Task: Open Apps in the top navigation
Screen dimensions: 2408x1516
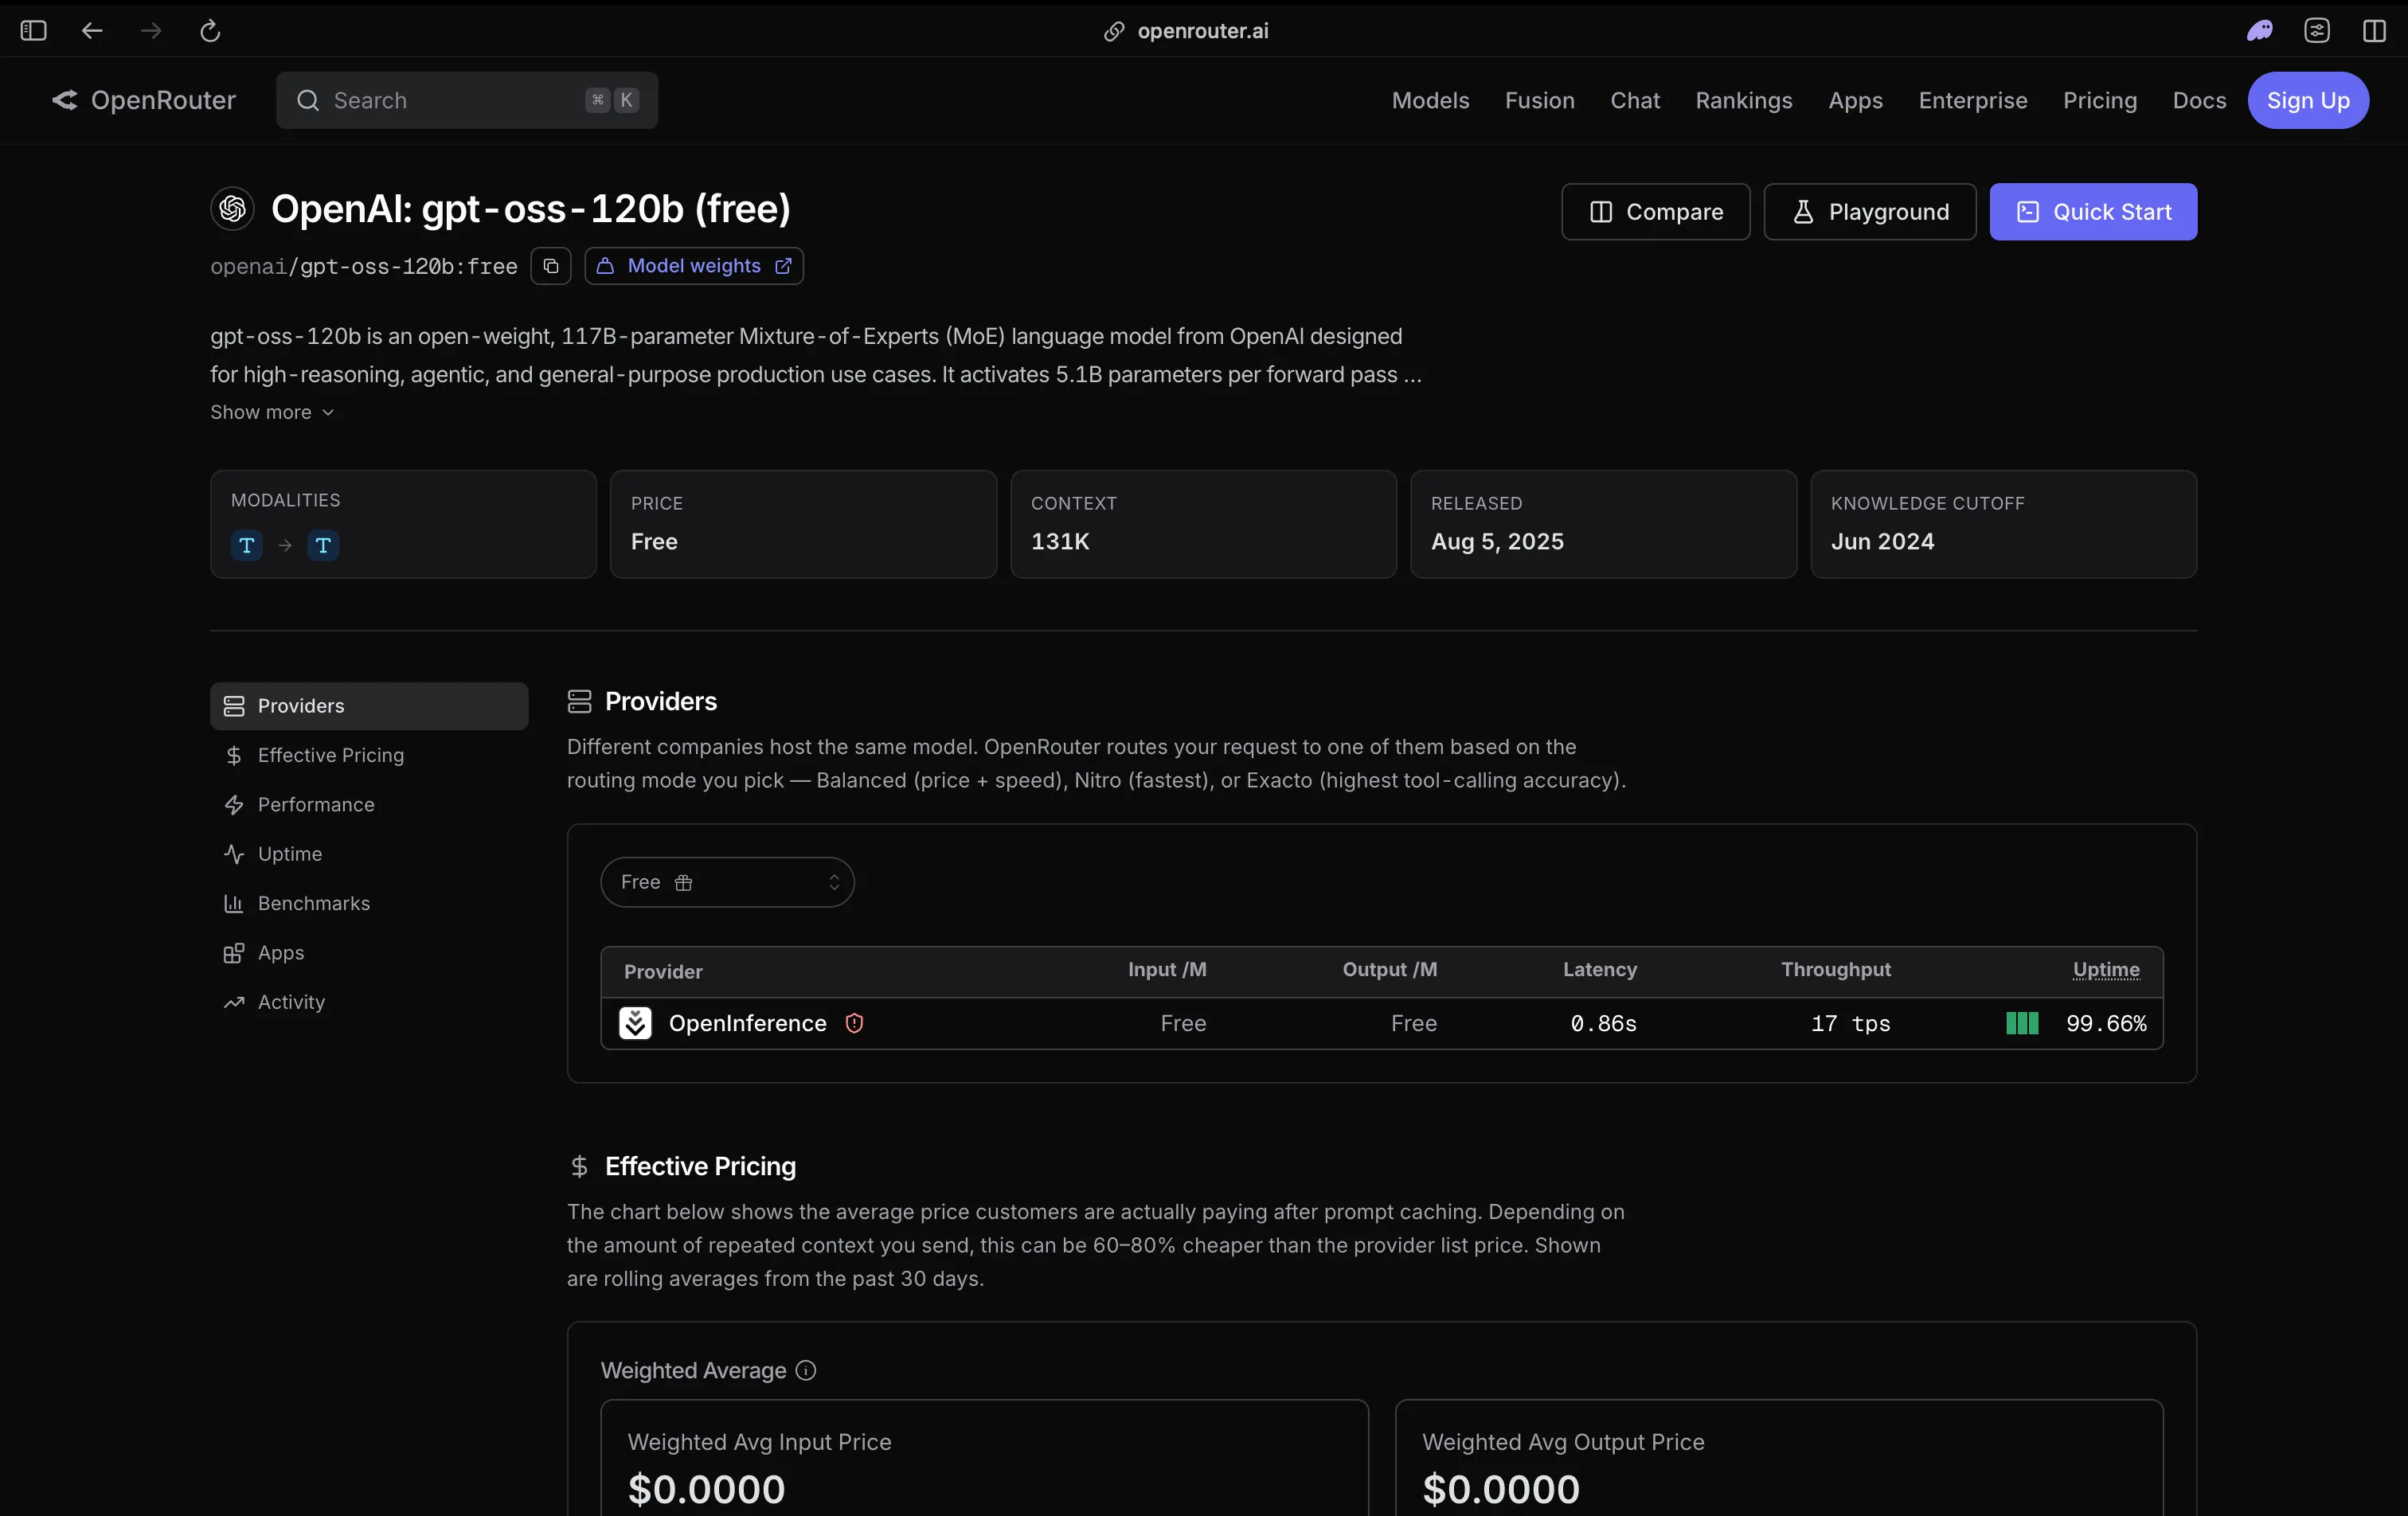Action: click(x=1855, y=100)
